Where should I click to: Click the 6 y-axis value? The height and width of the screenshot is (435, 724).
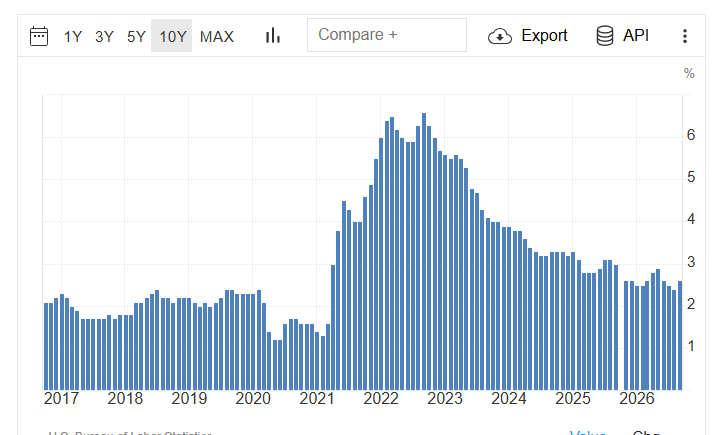click(x=691, y=135)
